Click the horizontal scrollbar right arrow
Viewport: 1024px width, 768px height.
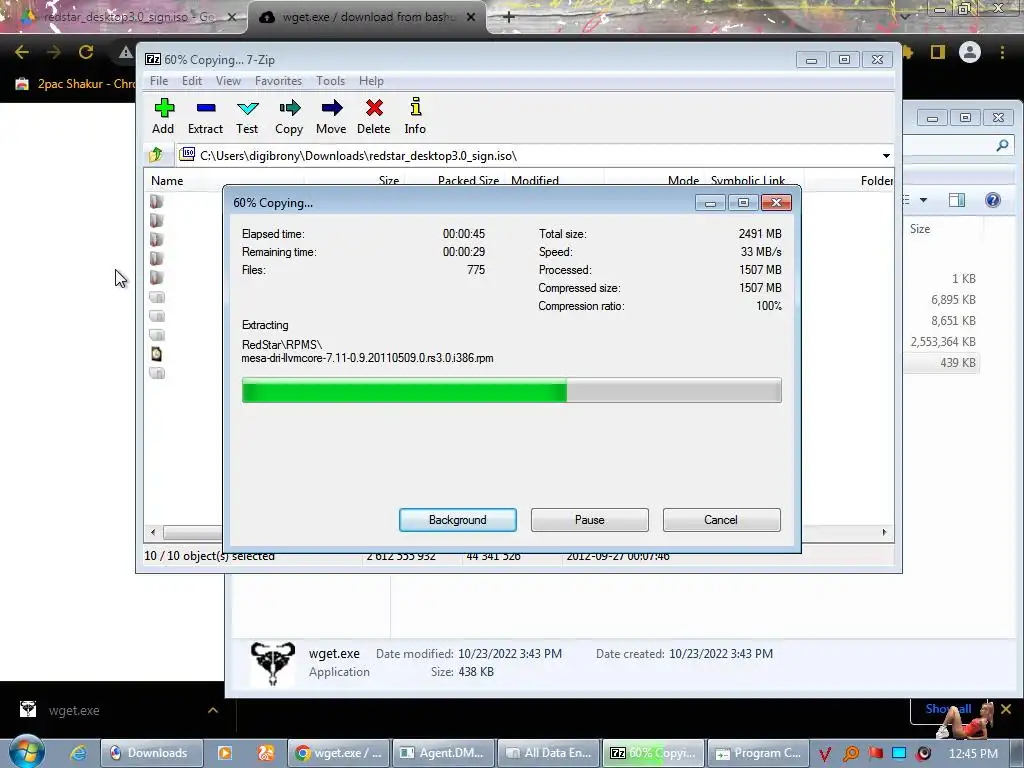pos(884,532)
